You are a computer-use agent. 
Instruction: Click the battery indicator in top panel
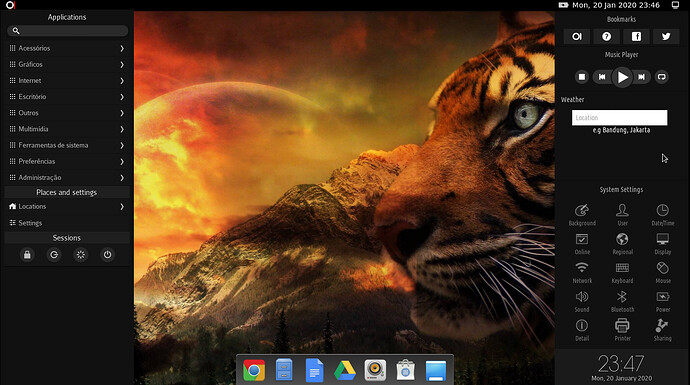(563, 5)
